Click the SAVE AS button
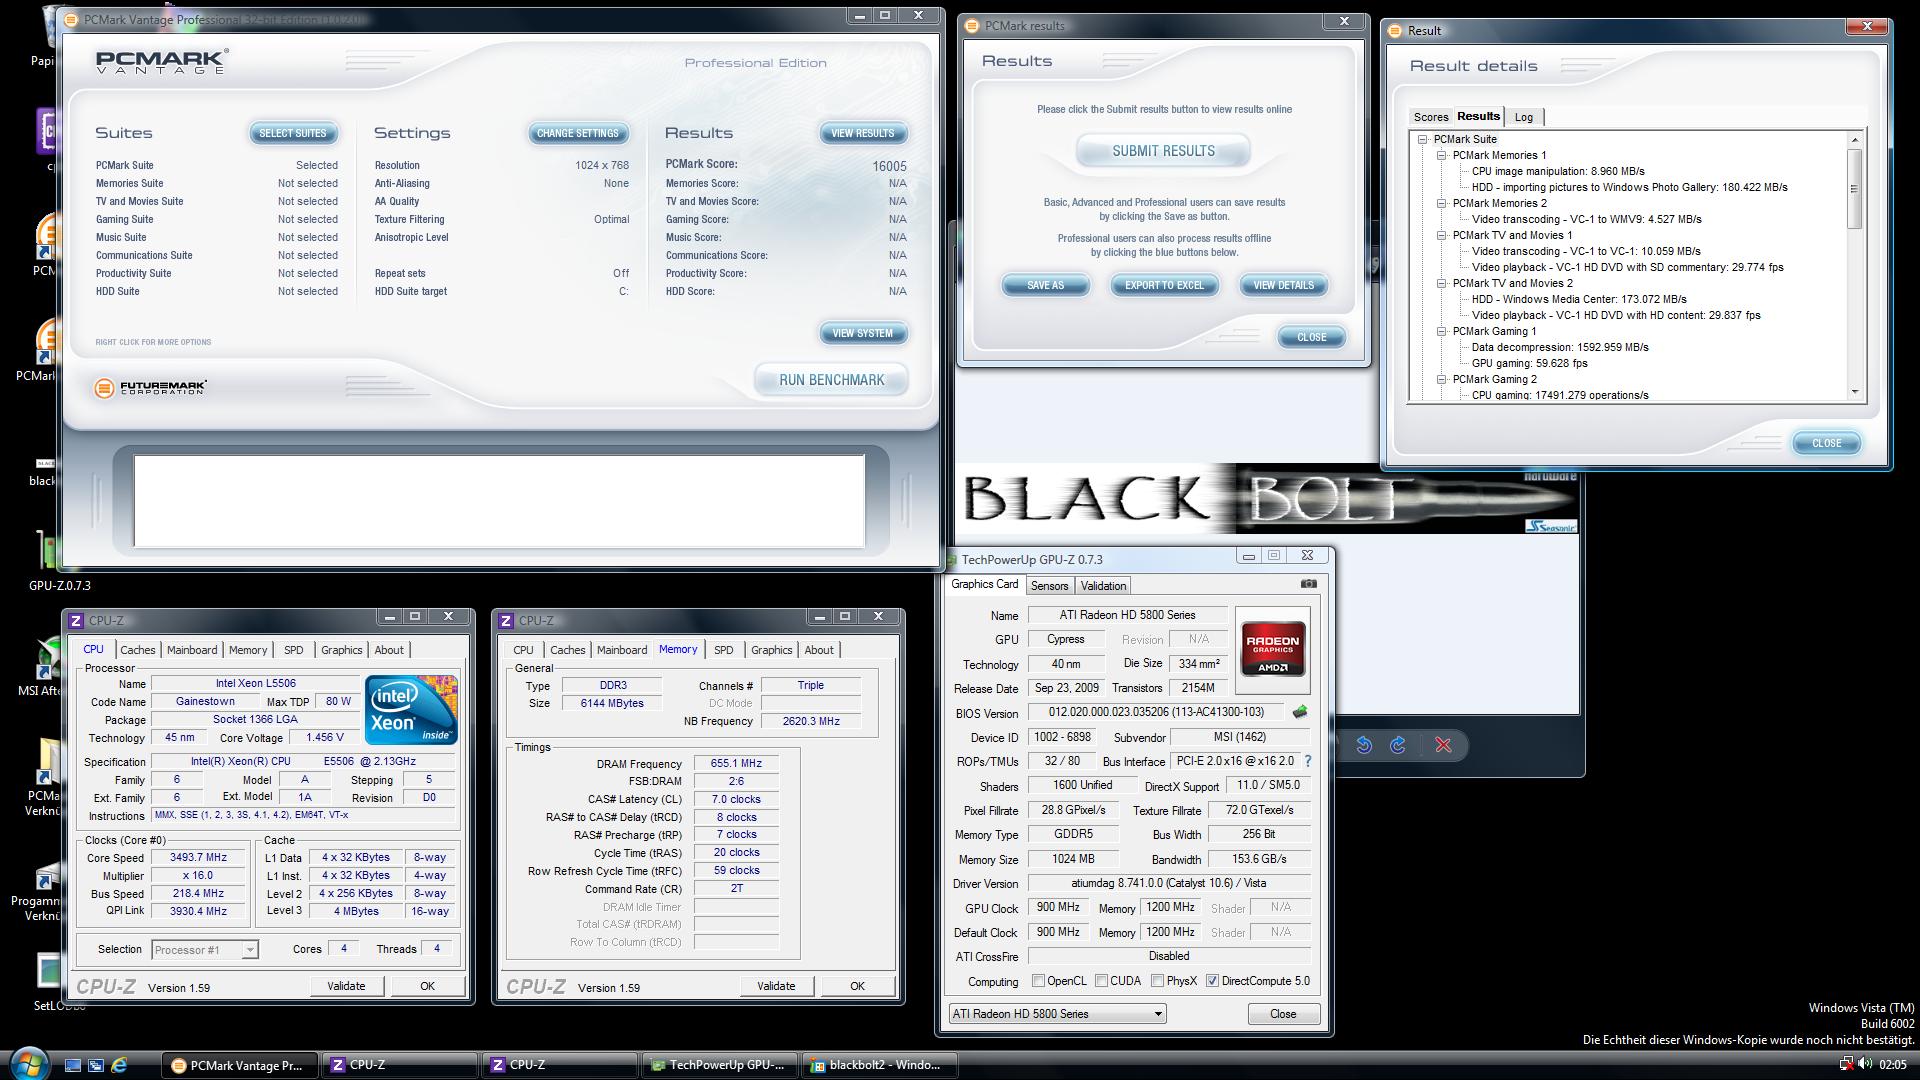Viewport: 1920px width, 1080px height. [1045, 285]
